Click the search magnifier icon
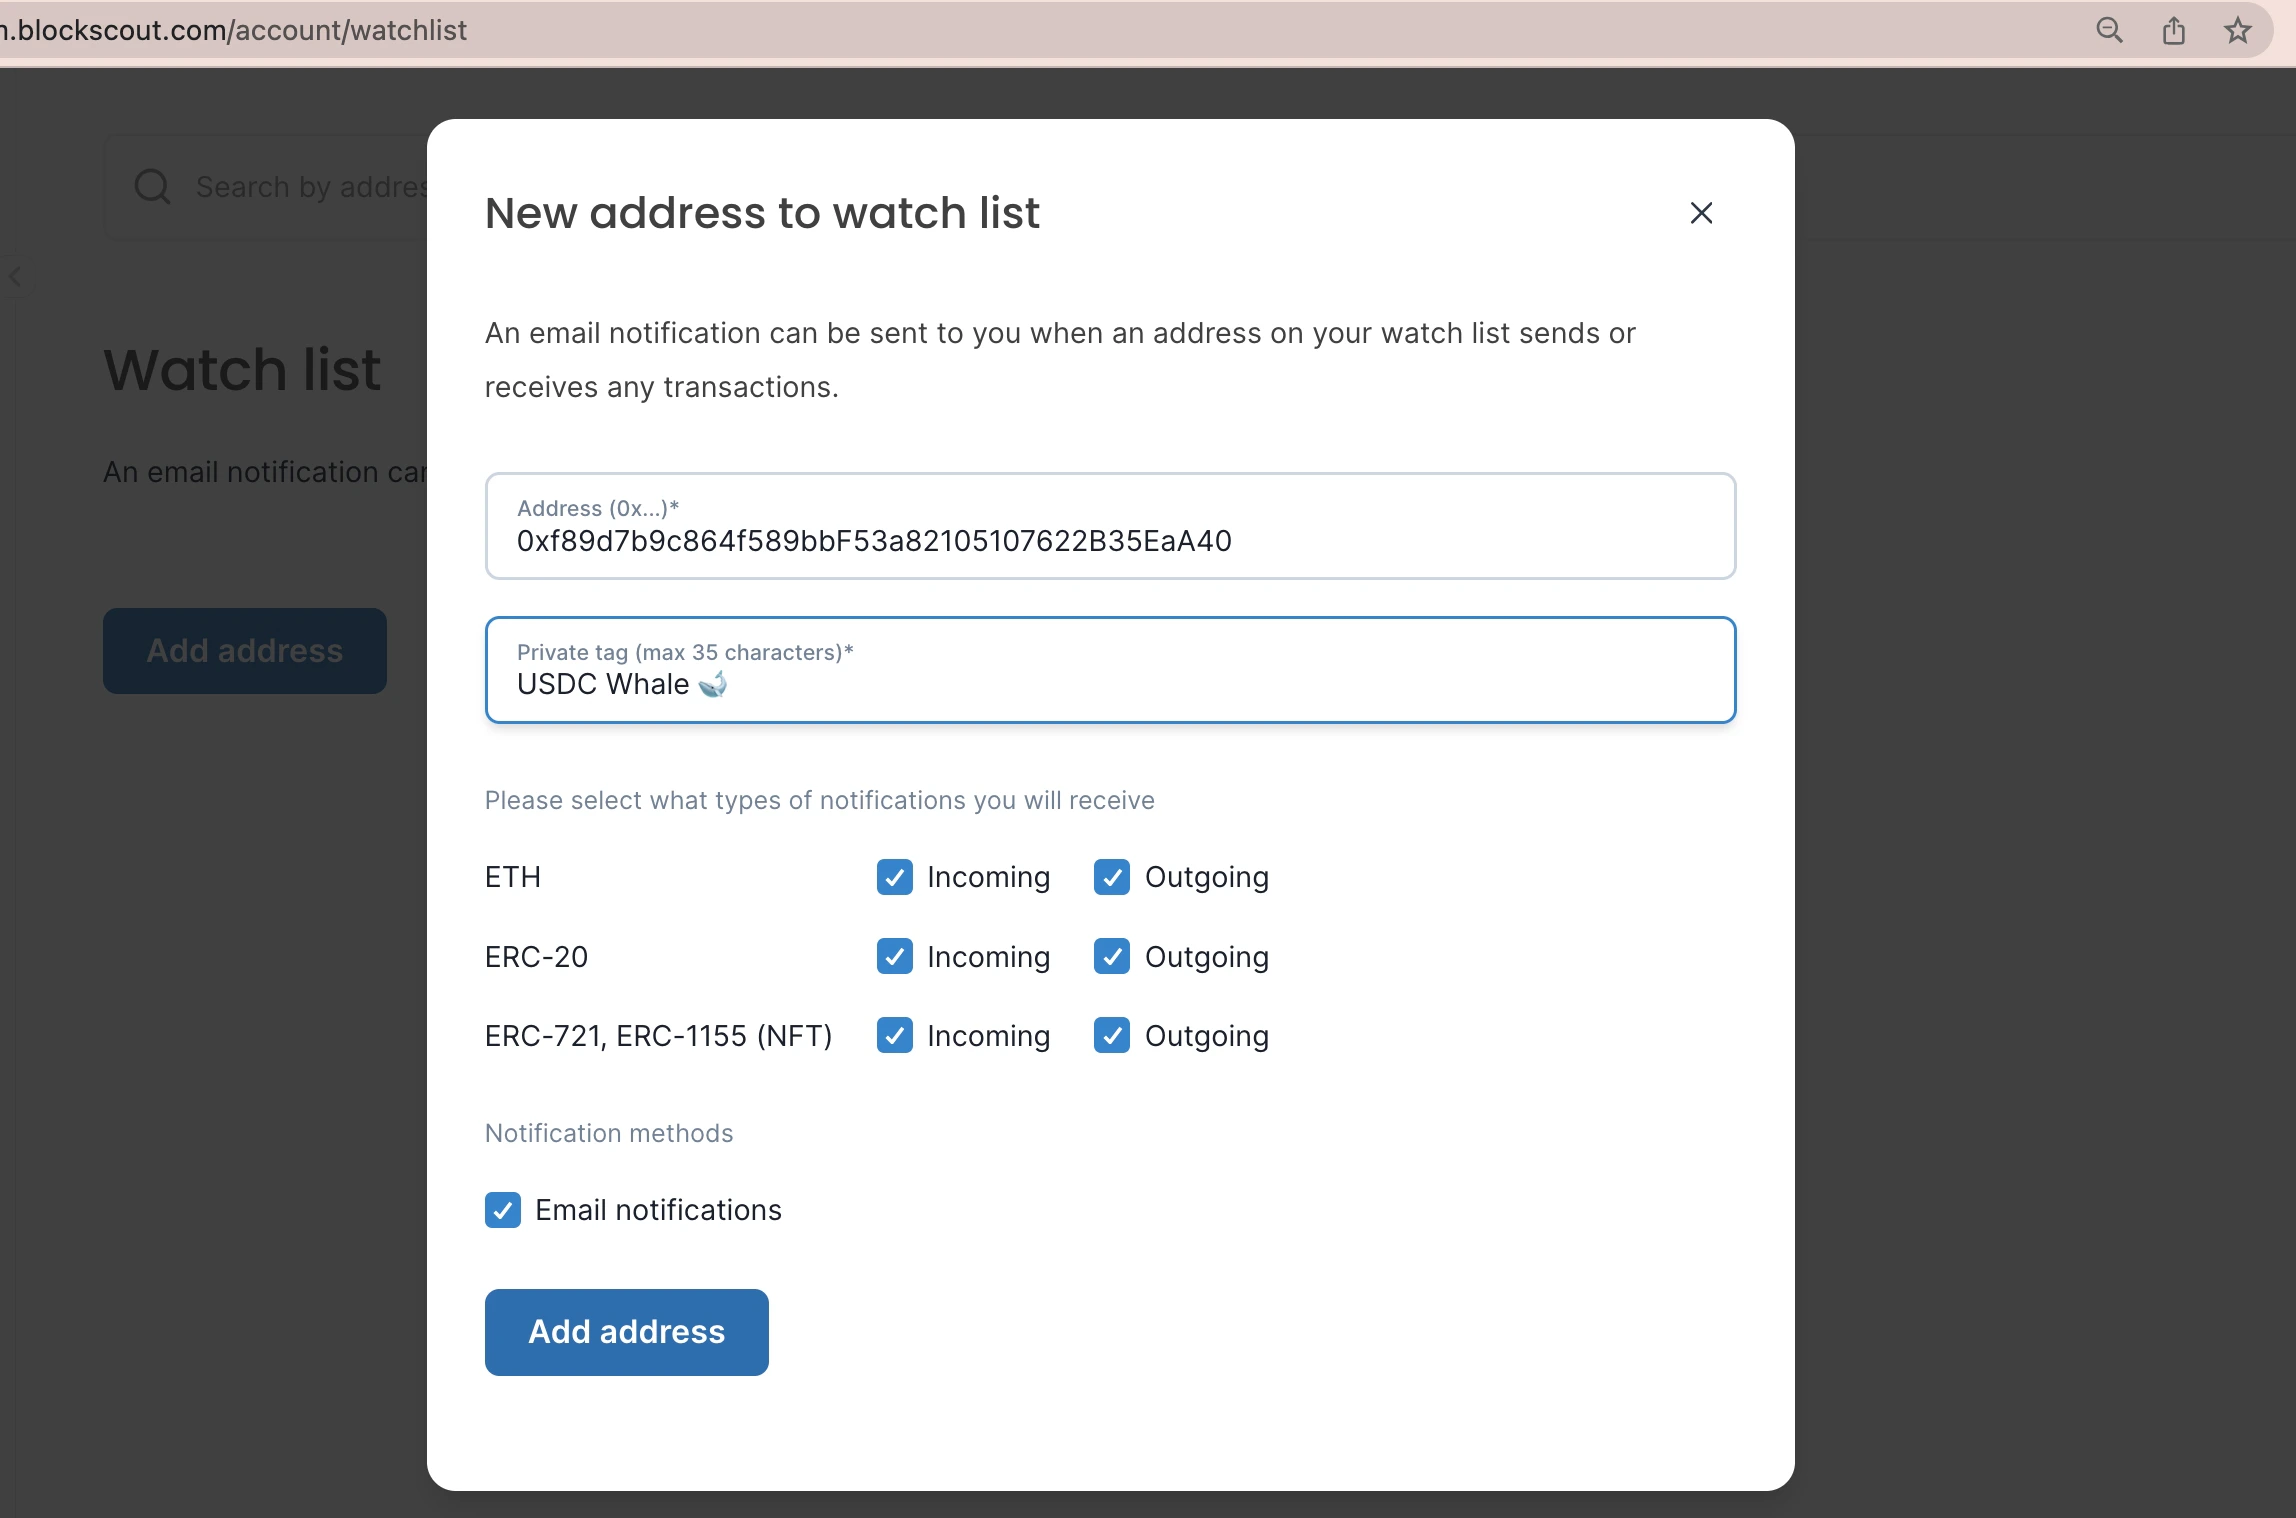This screenshot has width=2296, height=1518. click(x=152, y=187)
